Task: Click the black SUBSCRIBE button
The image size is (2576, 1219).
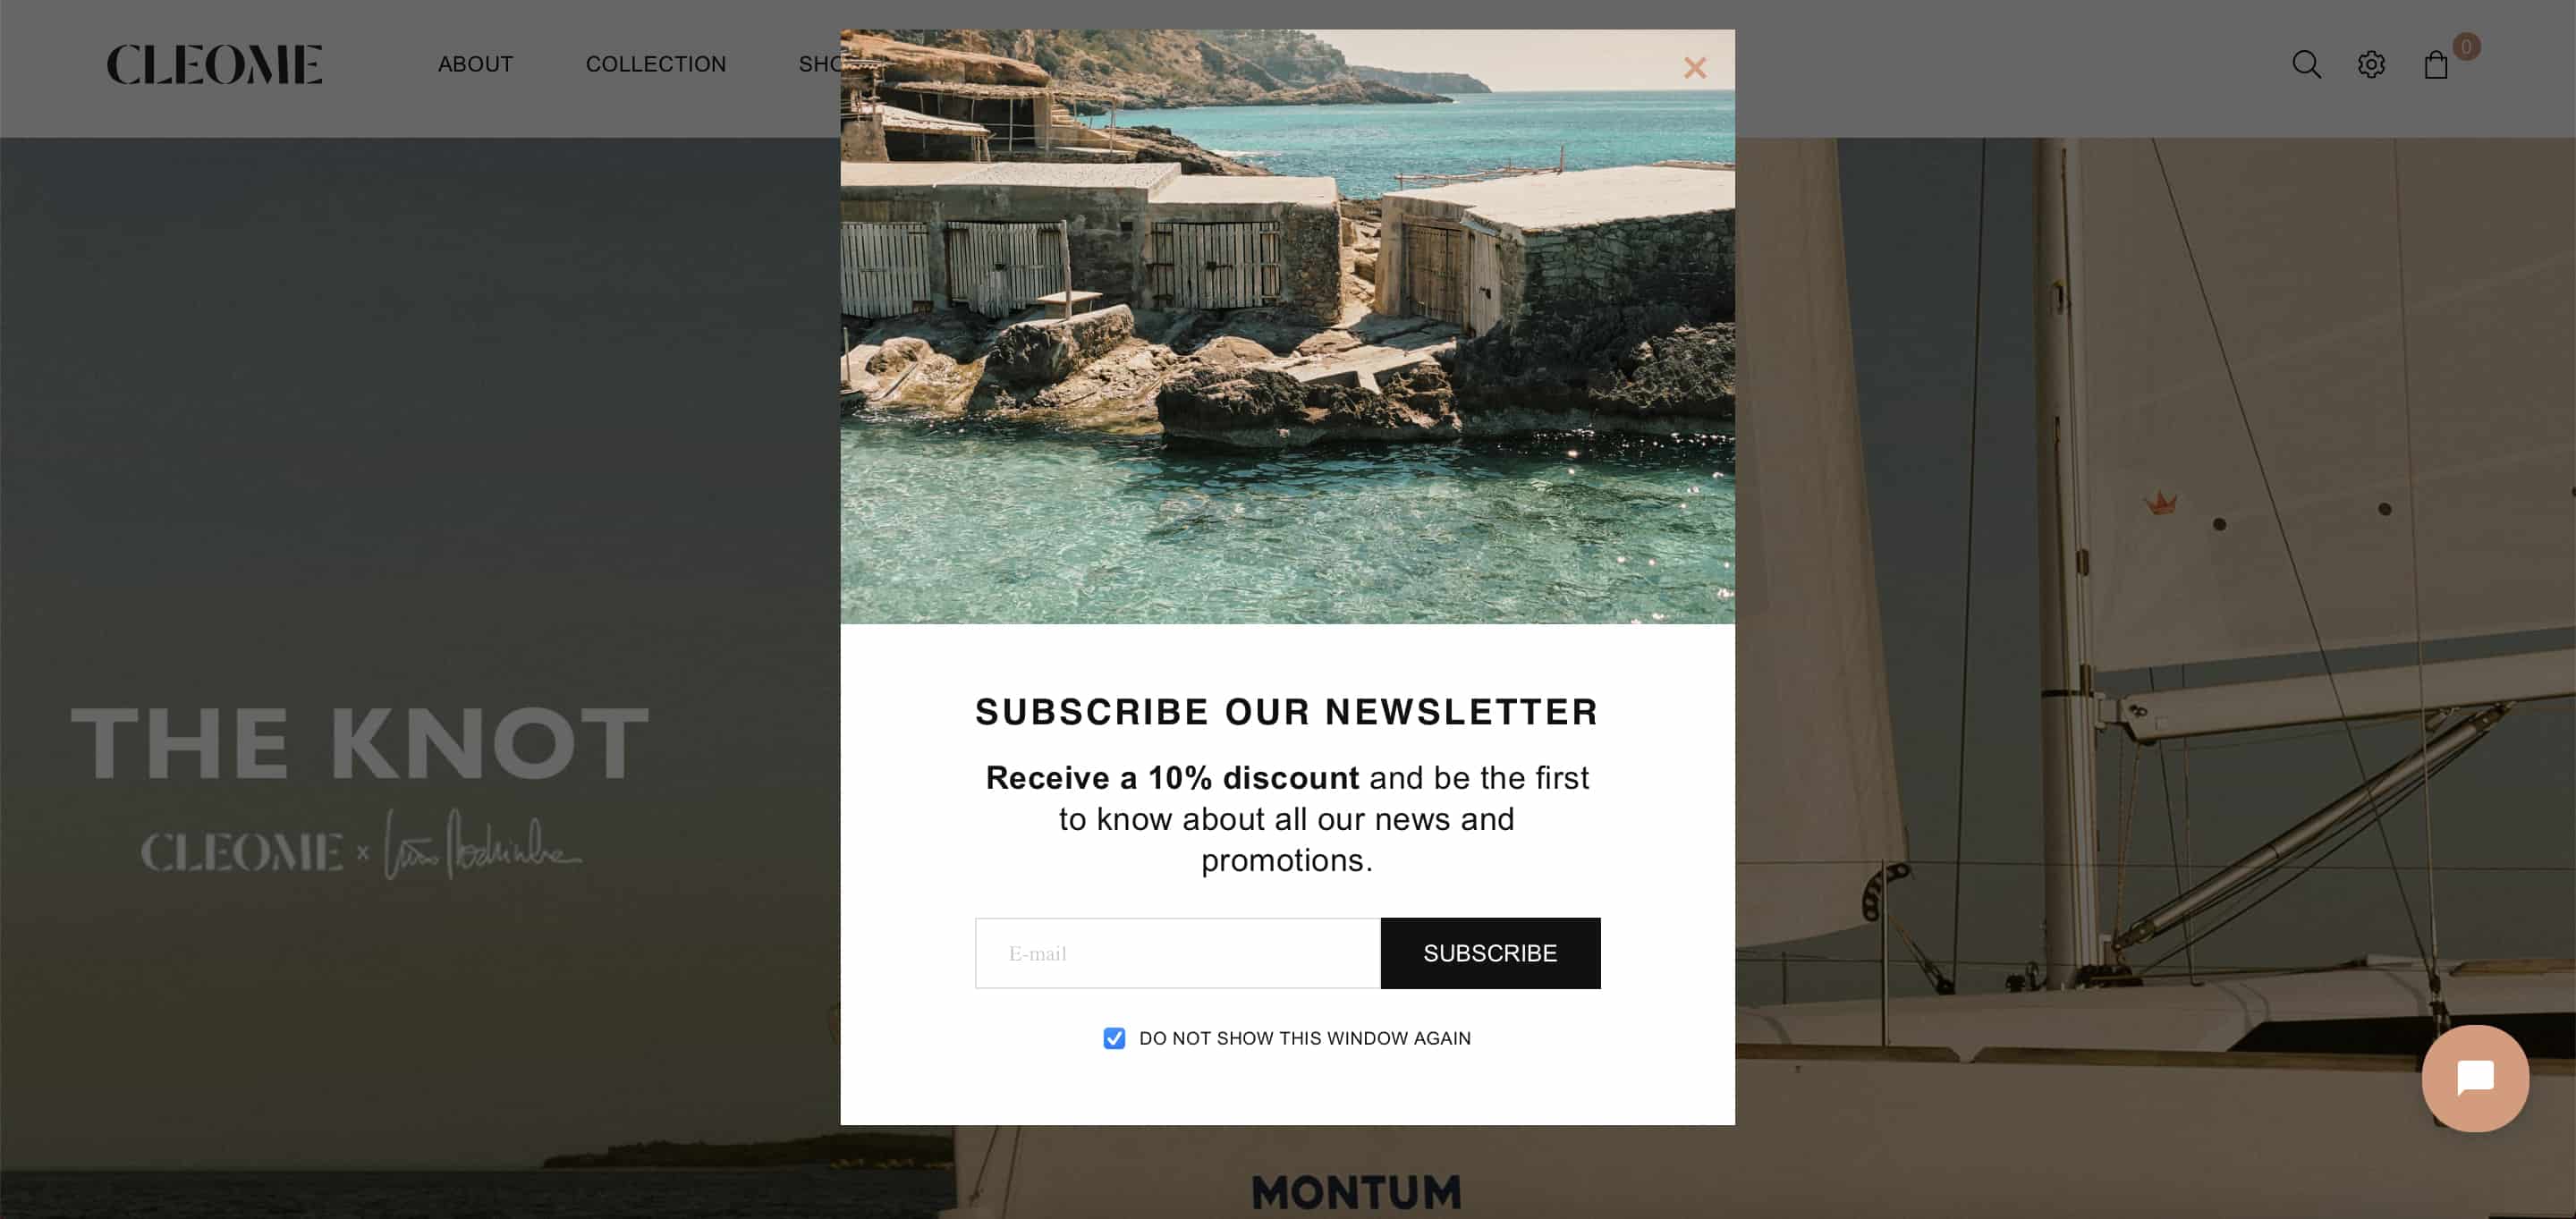Action: (x=1490, y=953)
